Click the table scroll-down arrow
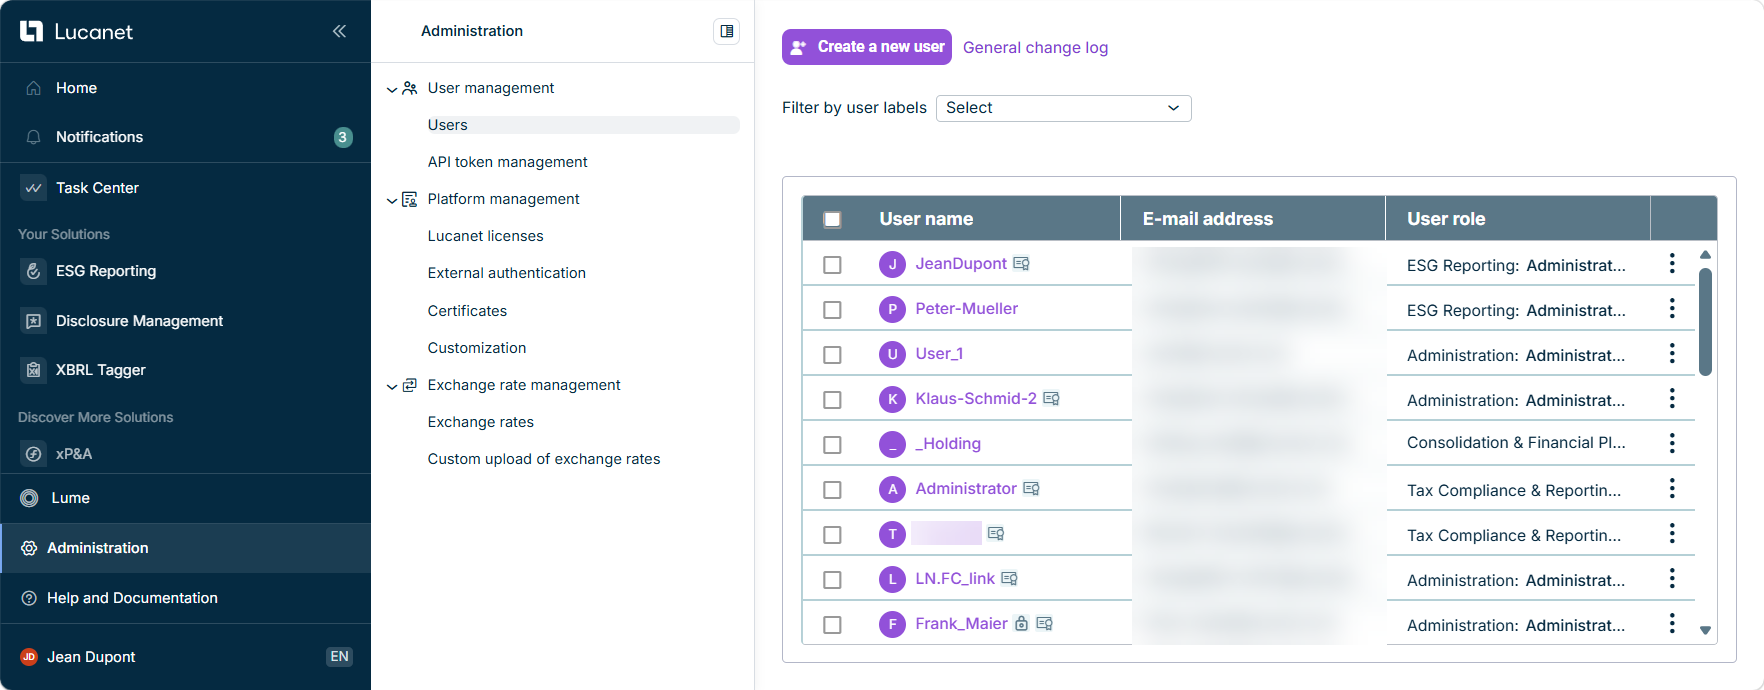The image size is (1764, 690). point(1705,630)
